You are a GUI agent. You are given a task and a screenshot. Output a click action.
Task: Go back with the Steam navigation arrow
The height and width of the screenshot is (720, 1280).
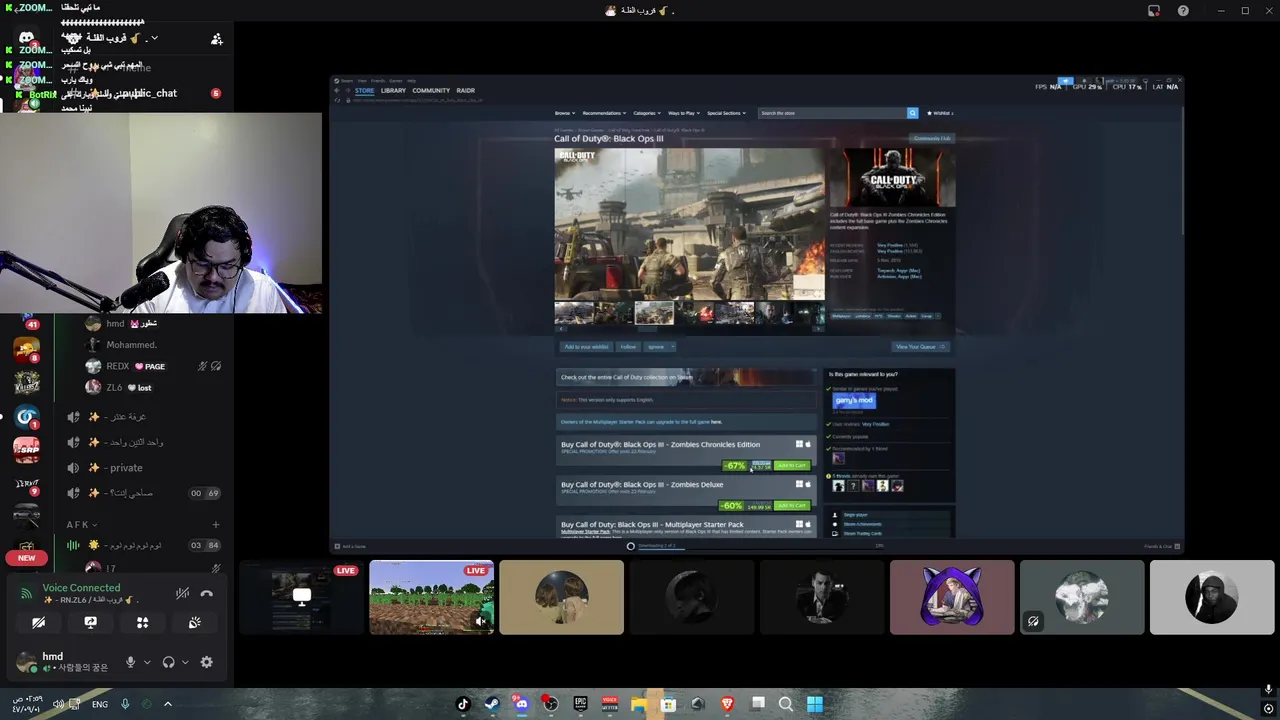337,90
